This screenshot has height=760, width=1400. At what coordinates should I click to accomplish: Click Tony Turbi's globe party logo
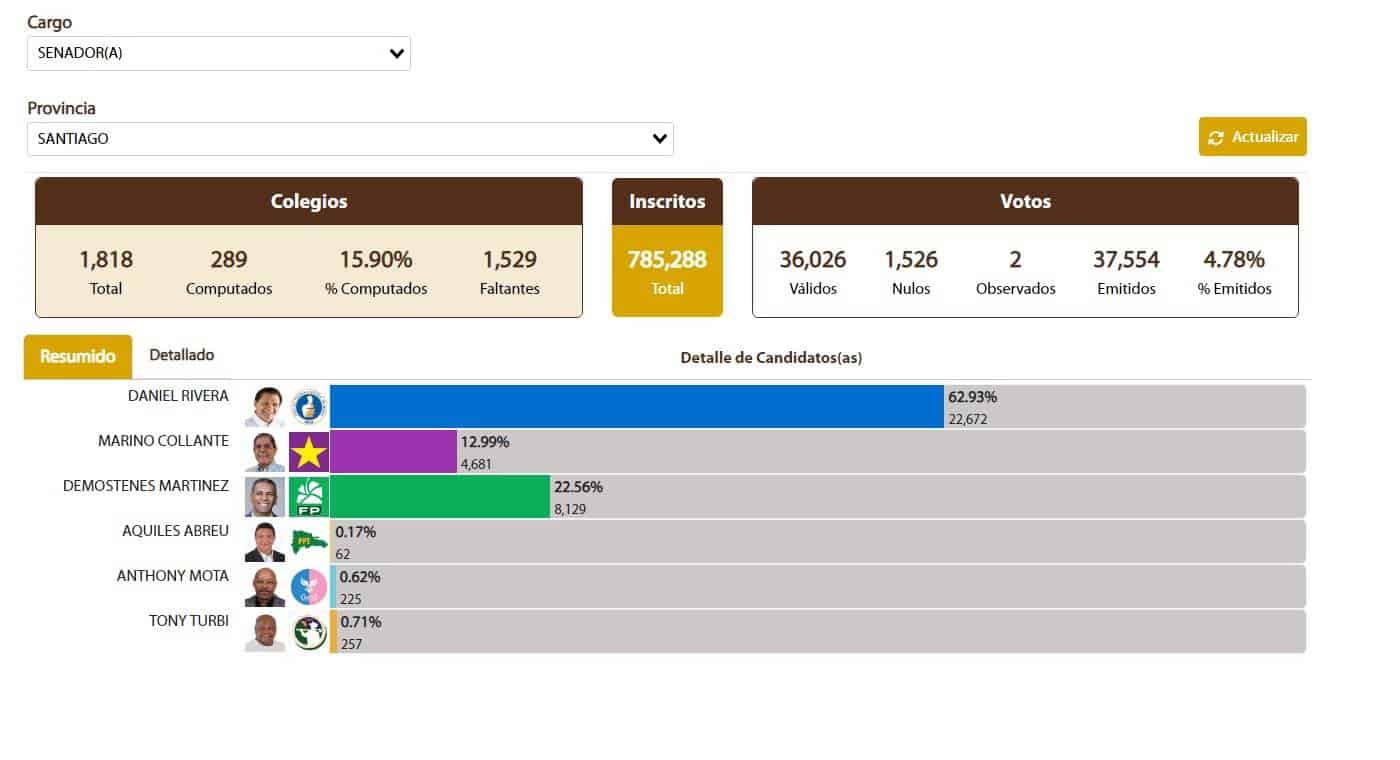[308, 632]
